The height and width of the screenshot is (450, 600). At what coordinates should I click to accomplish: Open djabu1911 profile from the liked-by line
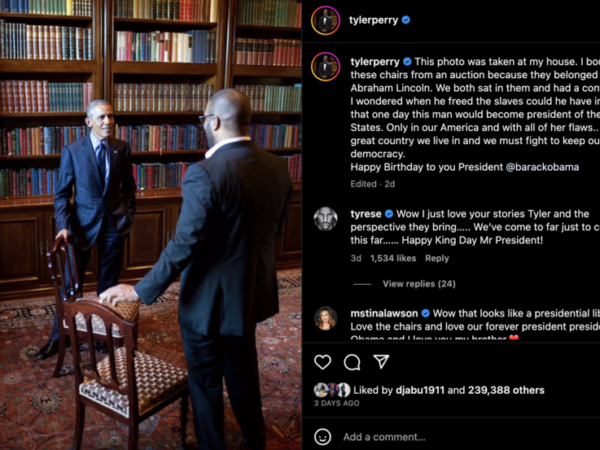click(420, 390)
